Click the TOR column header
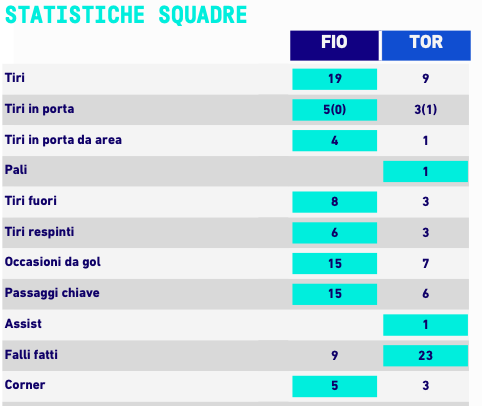 point(426,46)
